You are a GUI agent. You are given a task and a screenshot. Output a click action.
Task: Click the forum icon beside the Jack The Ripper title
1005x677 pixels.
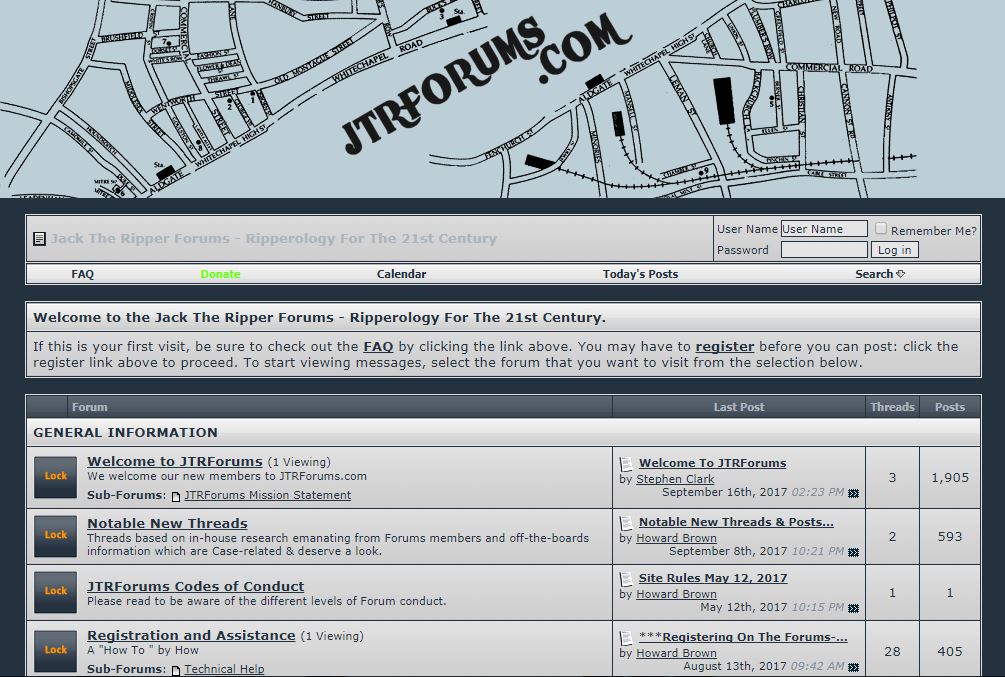pyautogui.click(x=39, y=238)
